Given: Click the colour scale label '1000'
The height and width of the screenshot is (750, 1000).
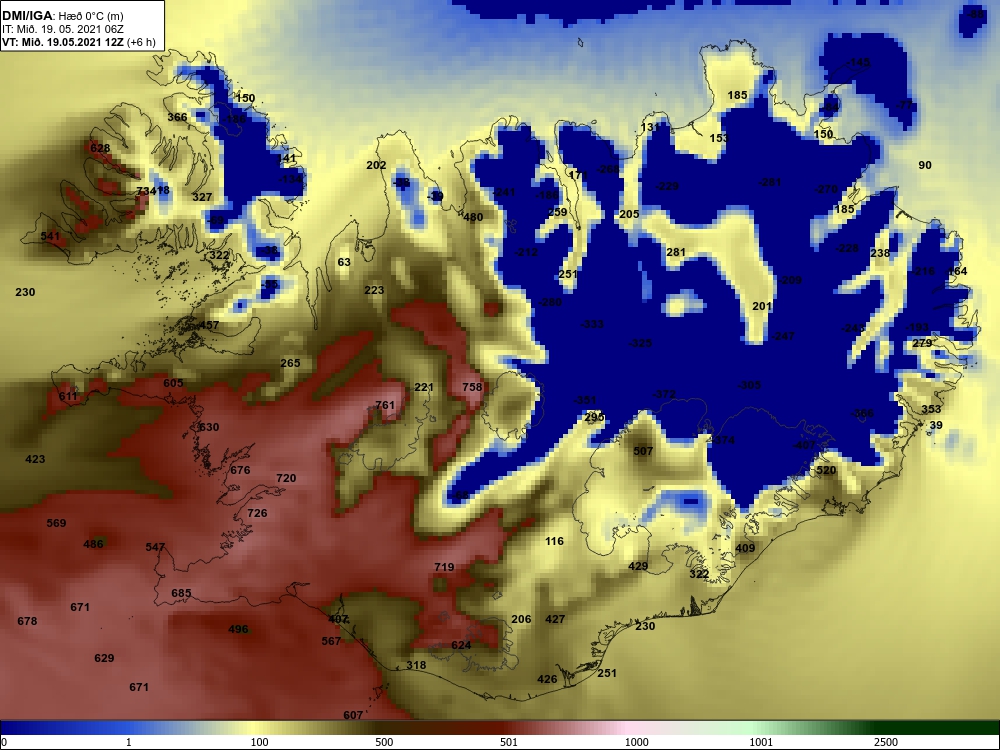Looking at the screenshot, I should tap(636, 742).
